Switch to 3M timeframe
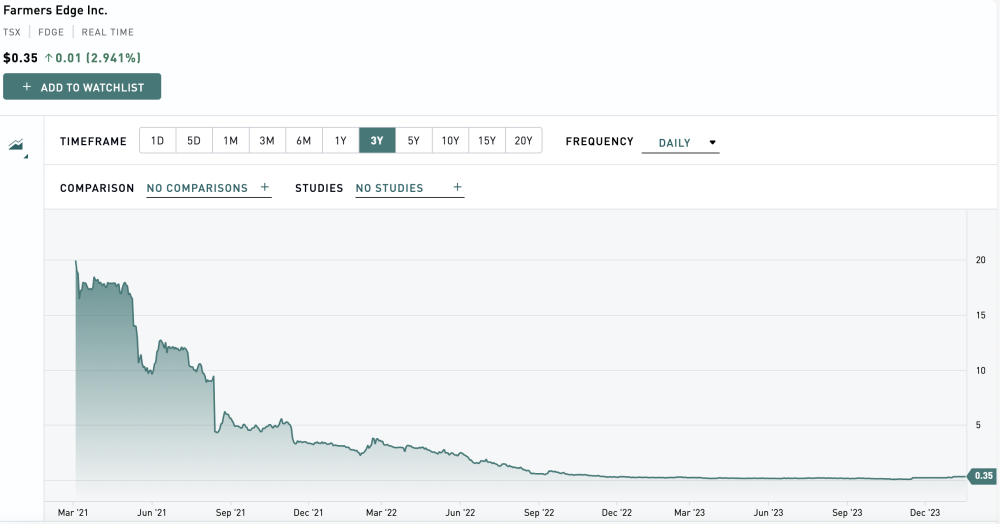The height and width of the screenshot is (524, 1000). tap(267, 140)
